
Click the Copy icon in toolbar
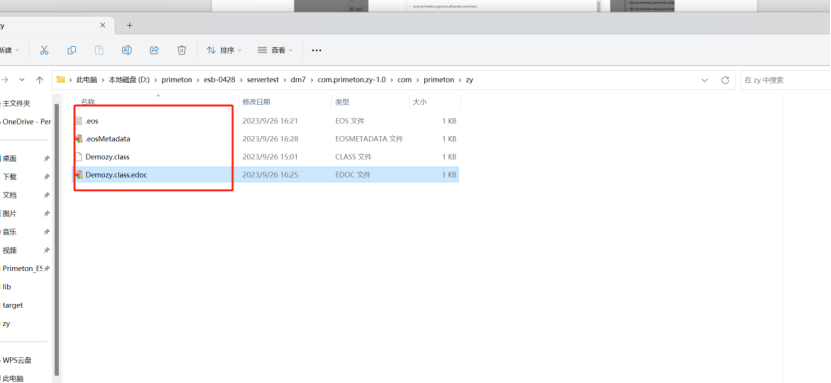[x=72, y=50]
